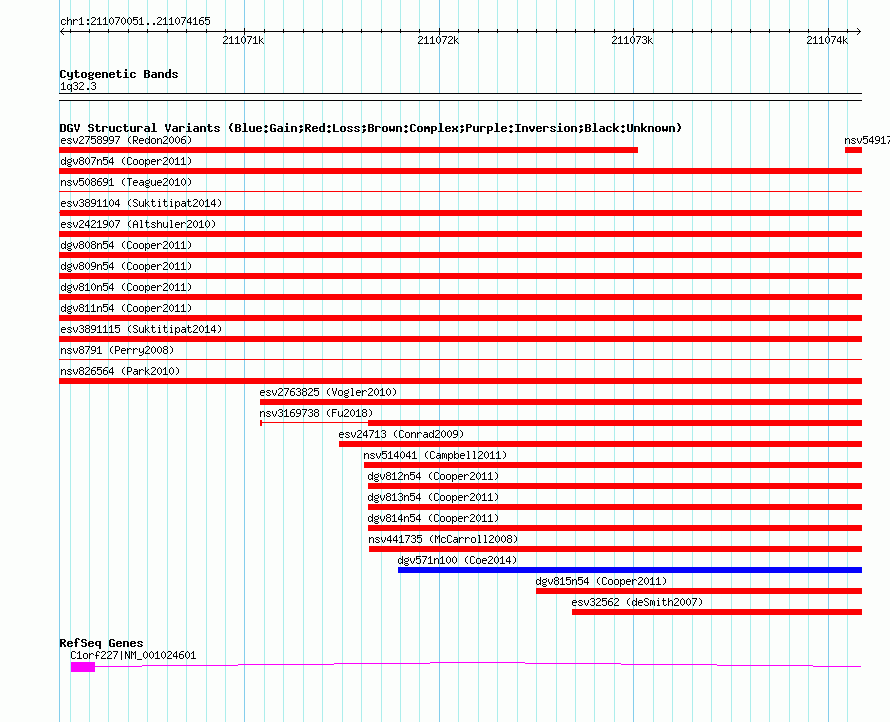Image resolution: width=890 pixels, height=722 pixels.
Task: Click the 1q32.3 band label
Action: click(x=78, y=86)
